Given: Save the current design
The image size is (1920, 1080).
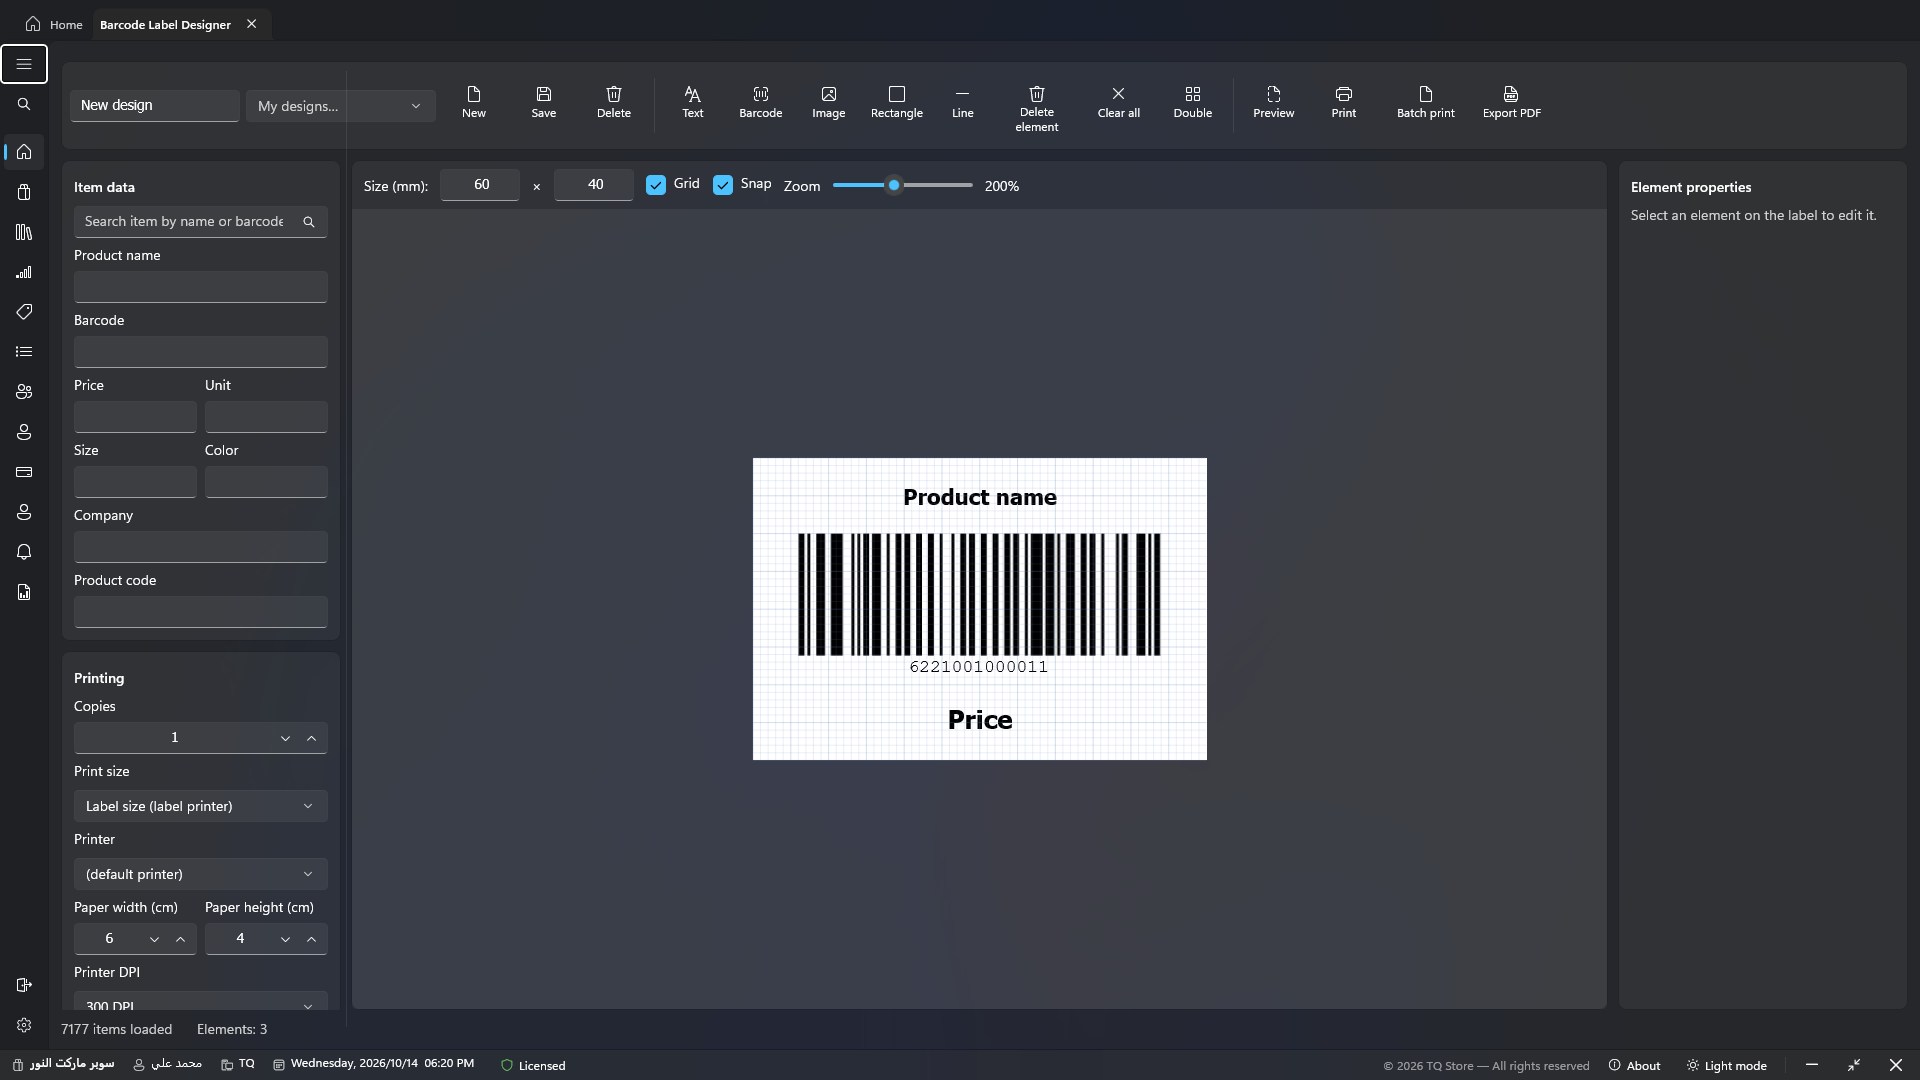Looking at the screenshot, I should pyautogui.click(x=543, y=102).
